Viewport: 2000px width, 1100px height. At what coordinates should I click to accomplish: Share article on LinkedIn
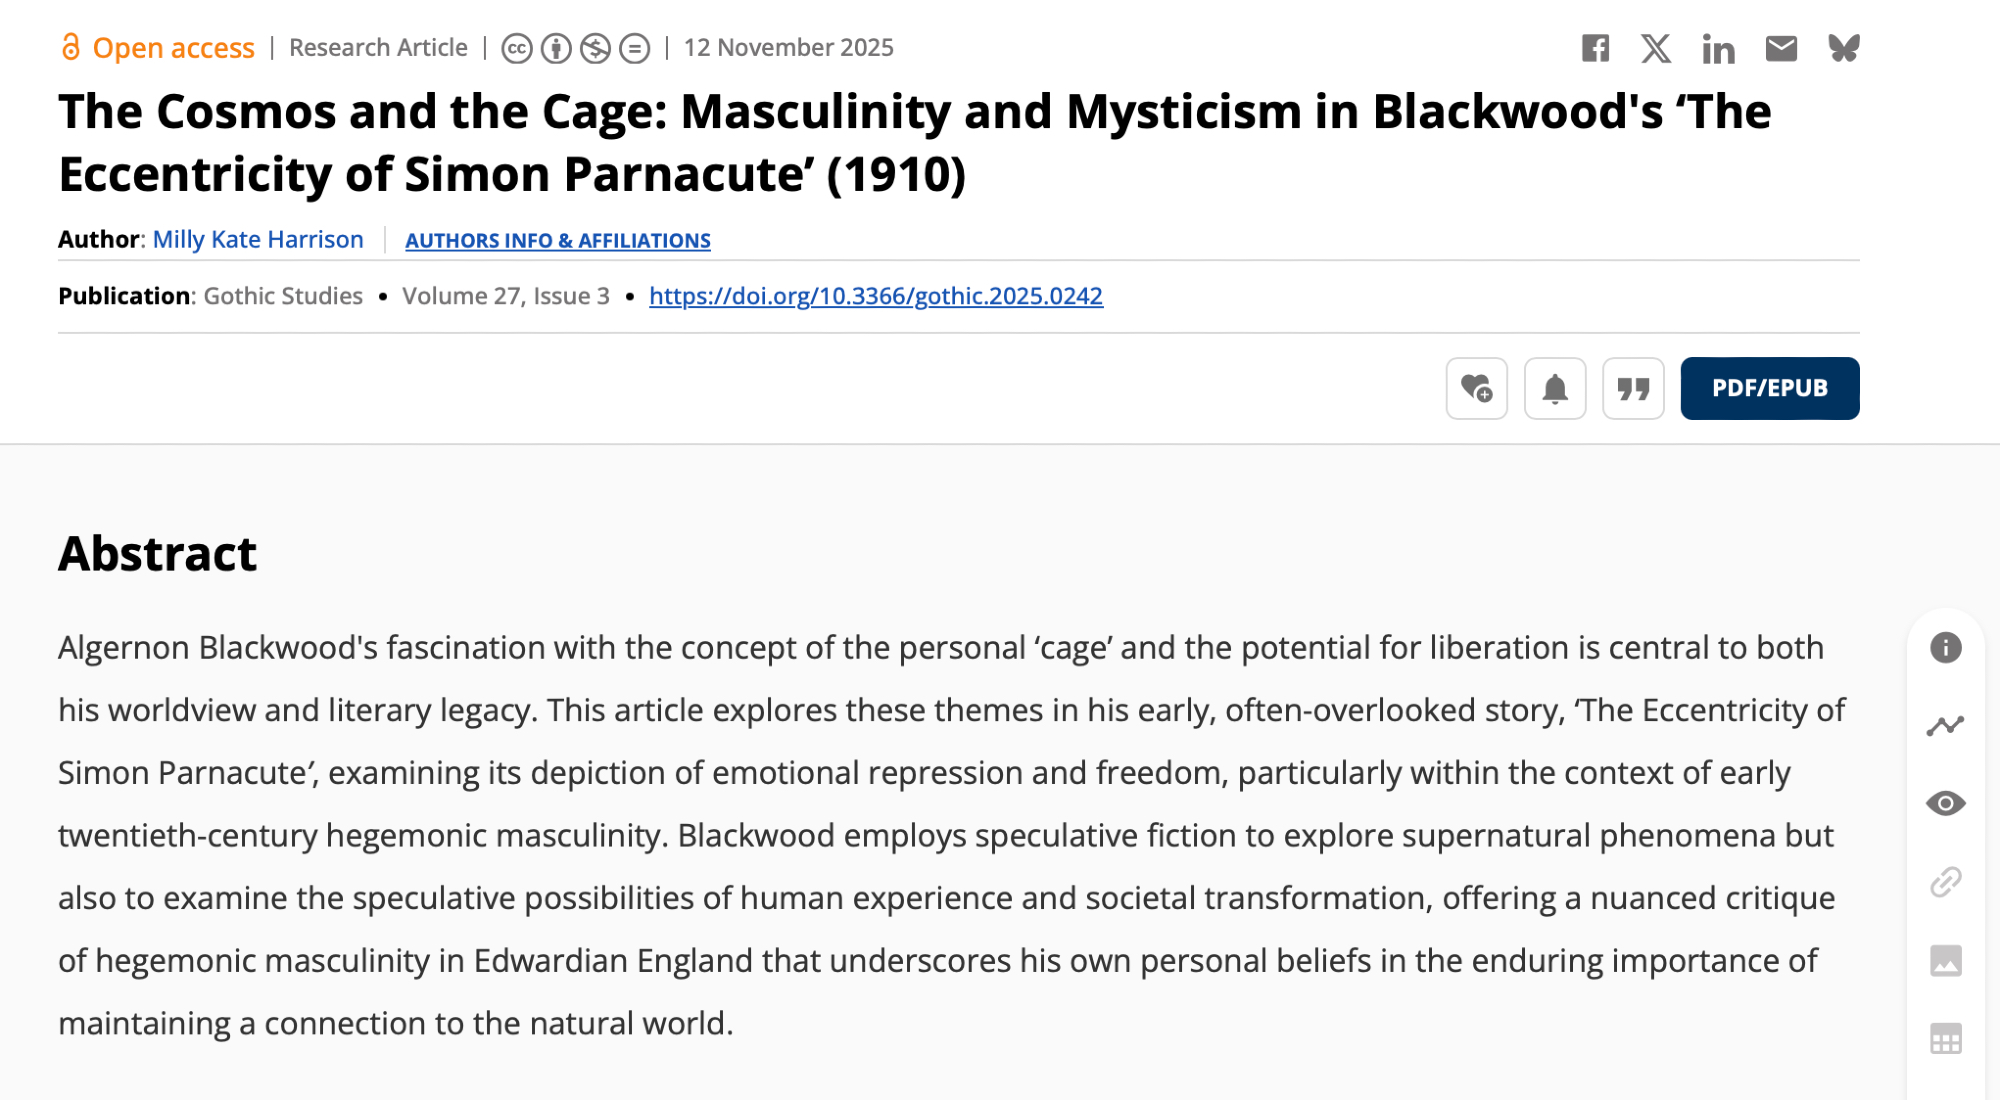(1718, 48)
